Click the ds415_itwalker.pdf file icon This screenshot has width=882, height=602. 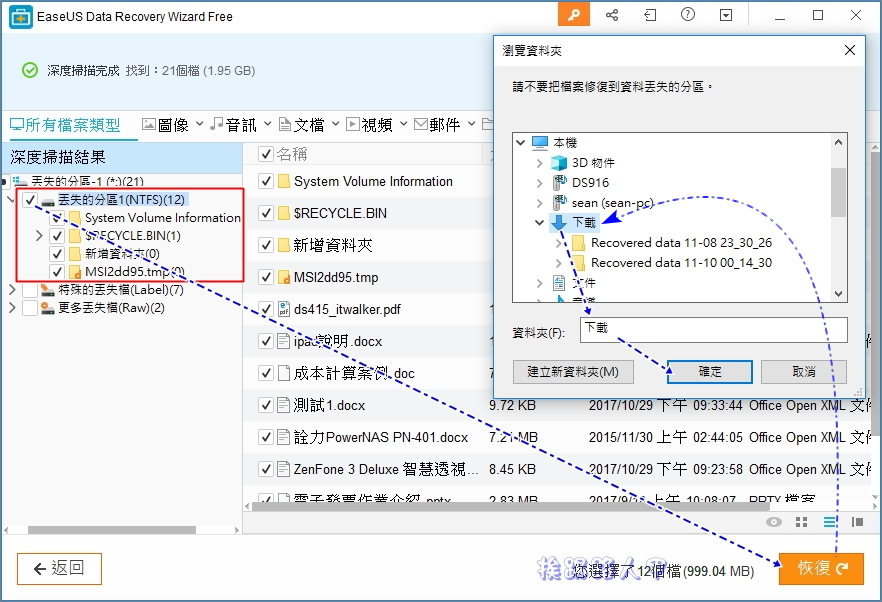coord(284,309)
